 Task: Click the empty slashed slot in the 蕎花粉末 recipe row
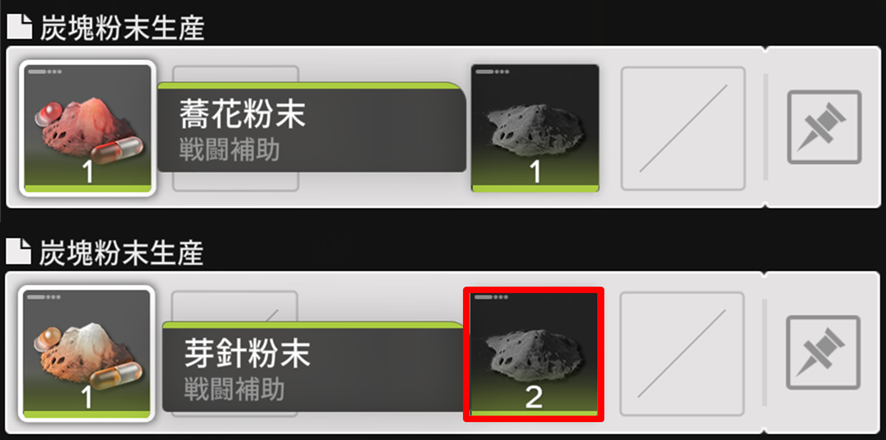[x=683, y=128]
